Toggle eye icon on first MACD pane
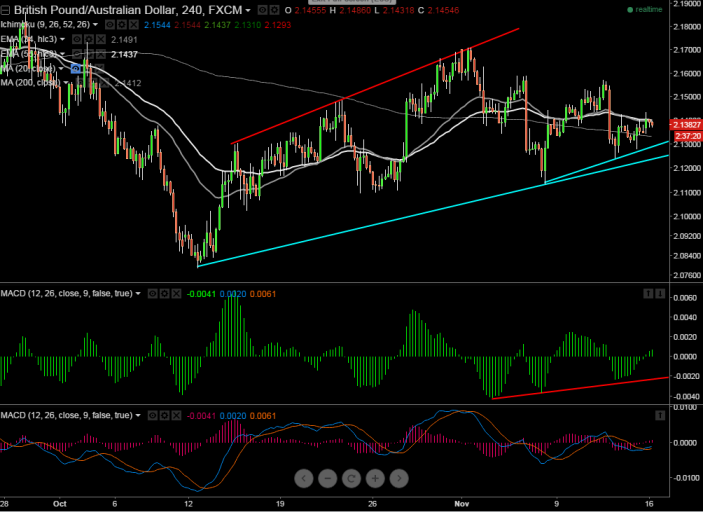The width and height of the screenshot is (703, 512). 152,294
